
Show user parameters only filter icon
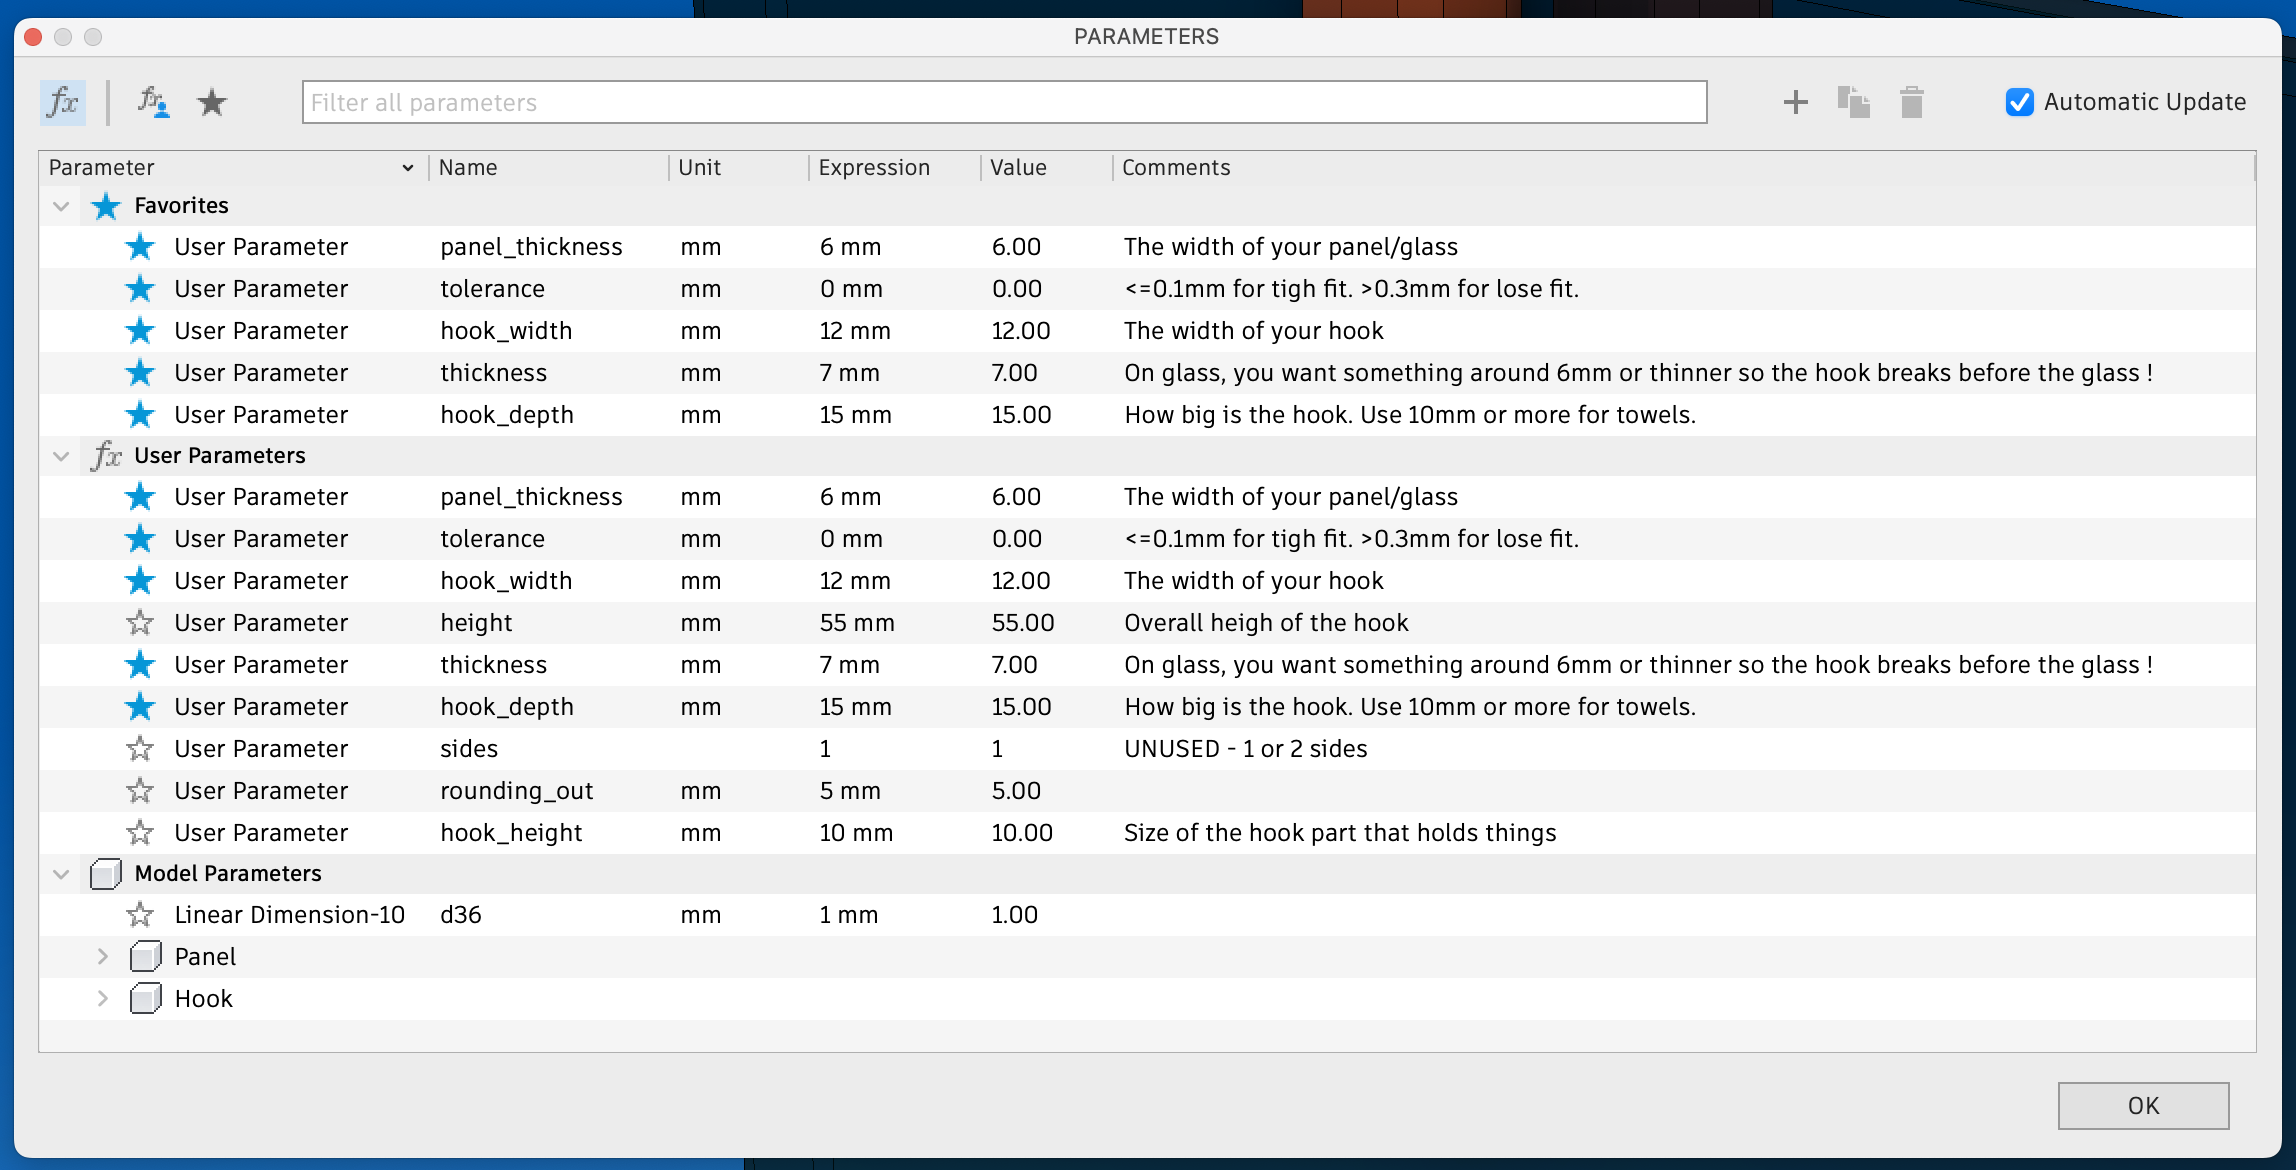coord(153,102)
